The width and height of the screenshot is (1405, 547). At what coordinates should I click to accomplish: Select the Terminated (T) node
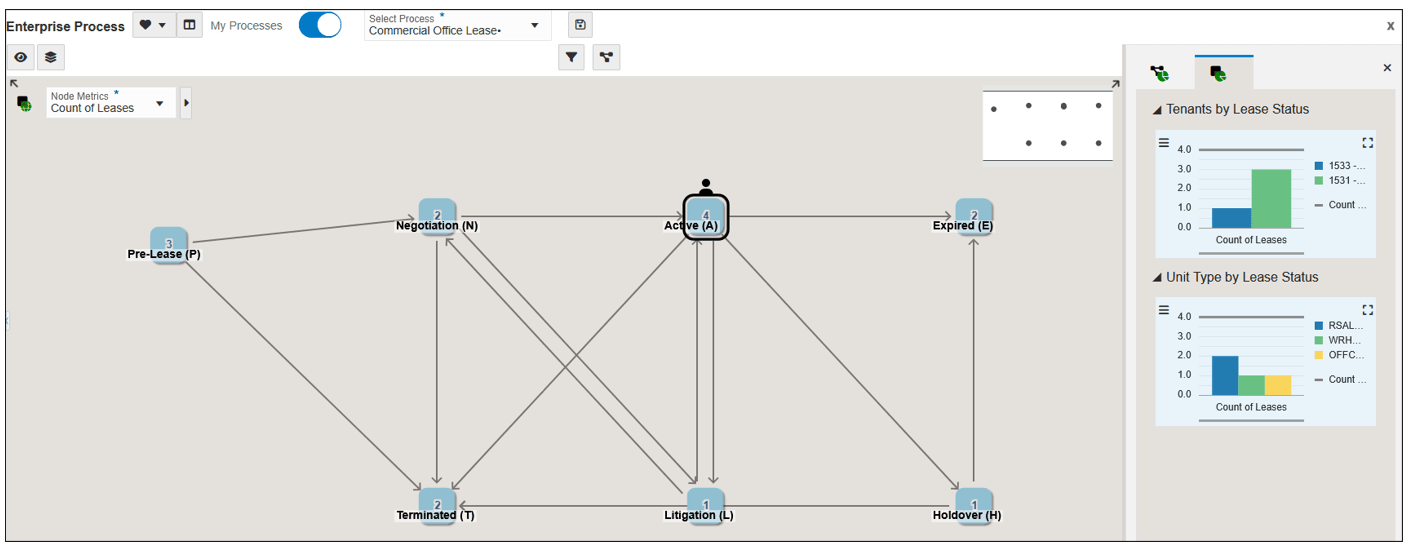point(437,507)
